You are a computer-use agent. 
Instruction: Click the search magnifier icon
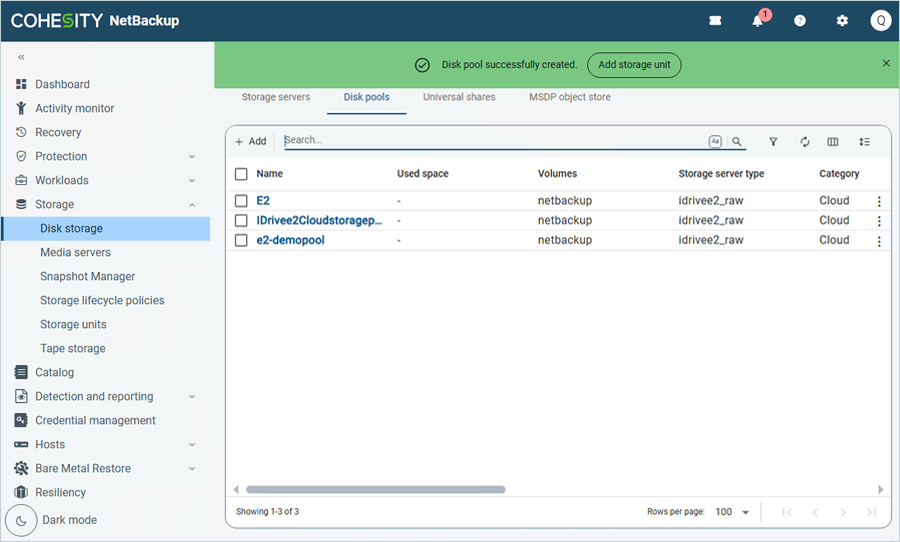point(737,142)
